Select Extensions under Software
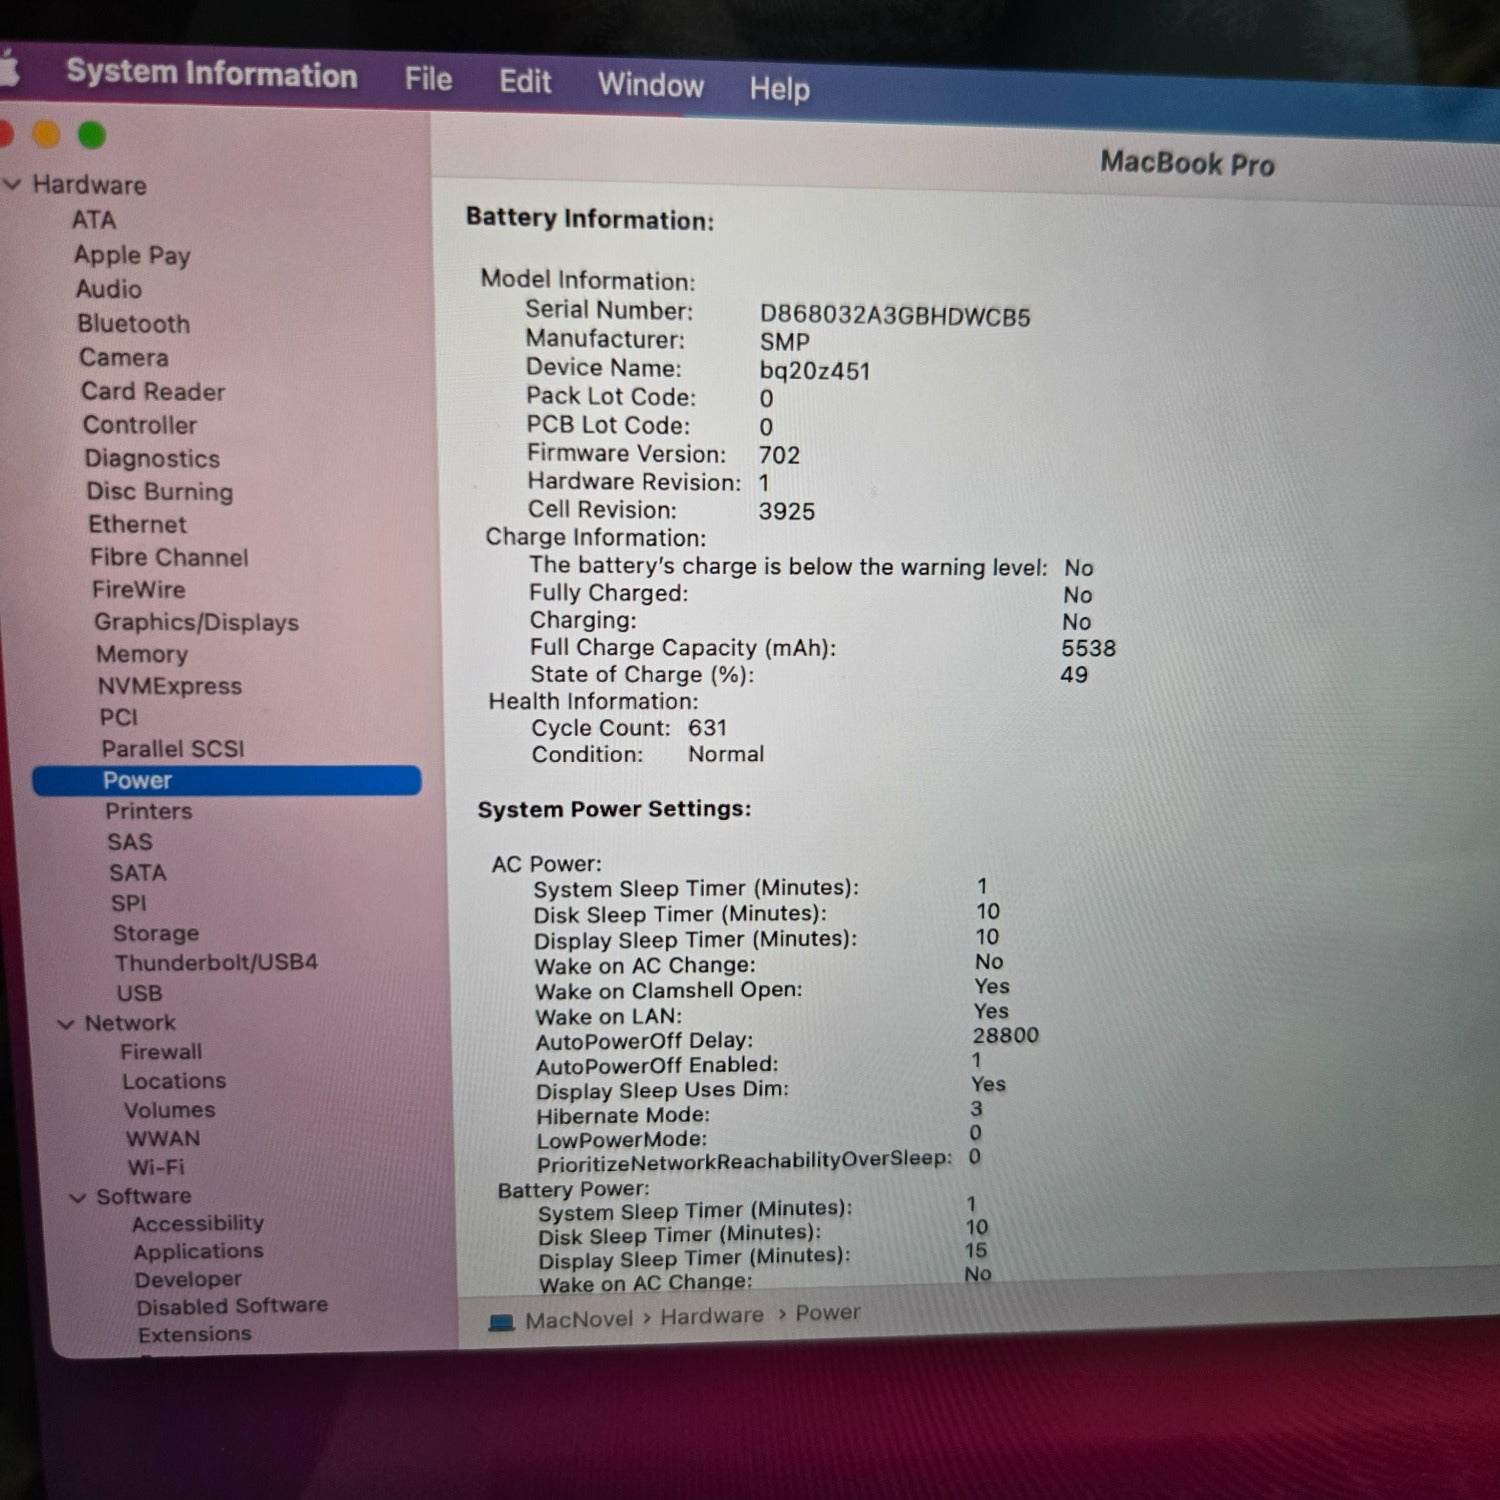Viewport: 1500px width, 1500px height. click(x=195, y=1335)
